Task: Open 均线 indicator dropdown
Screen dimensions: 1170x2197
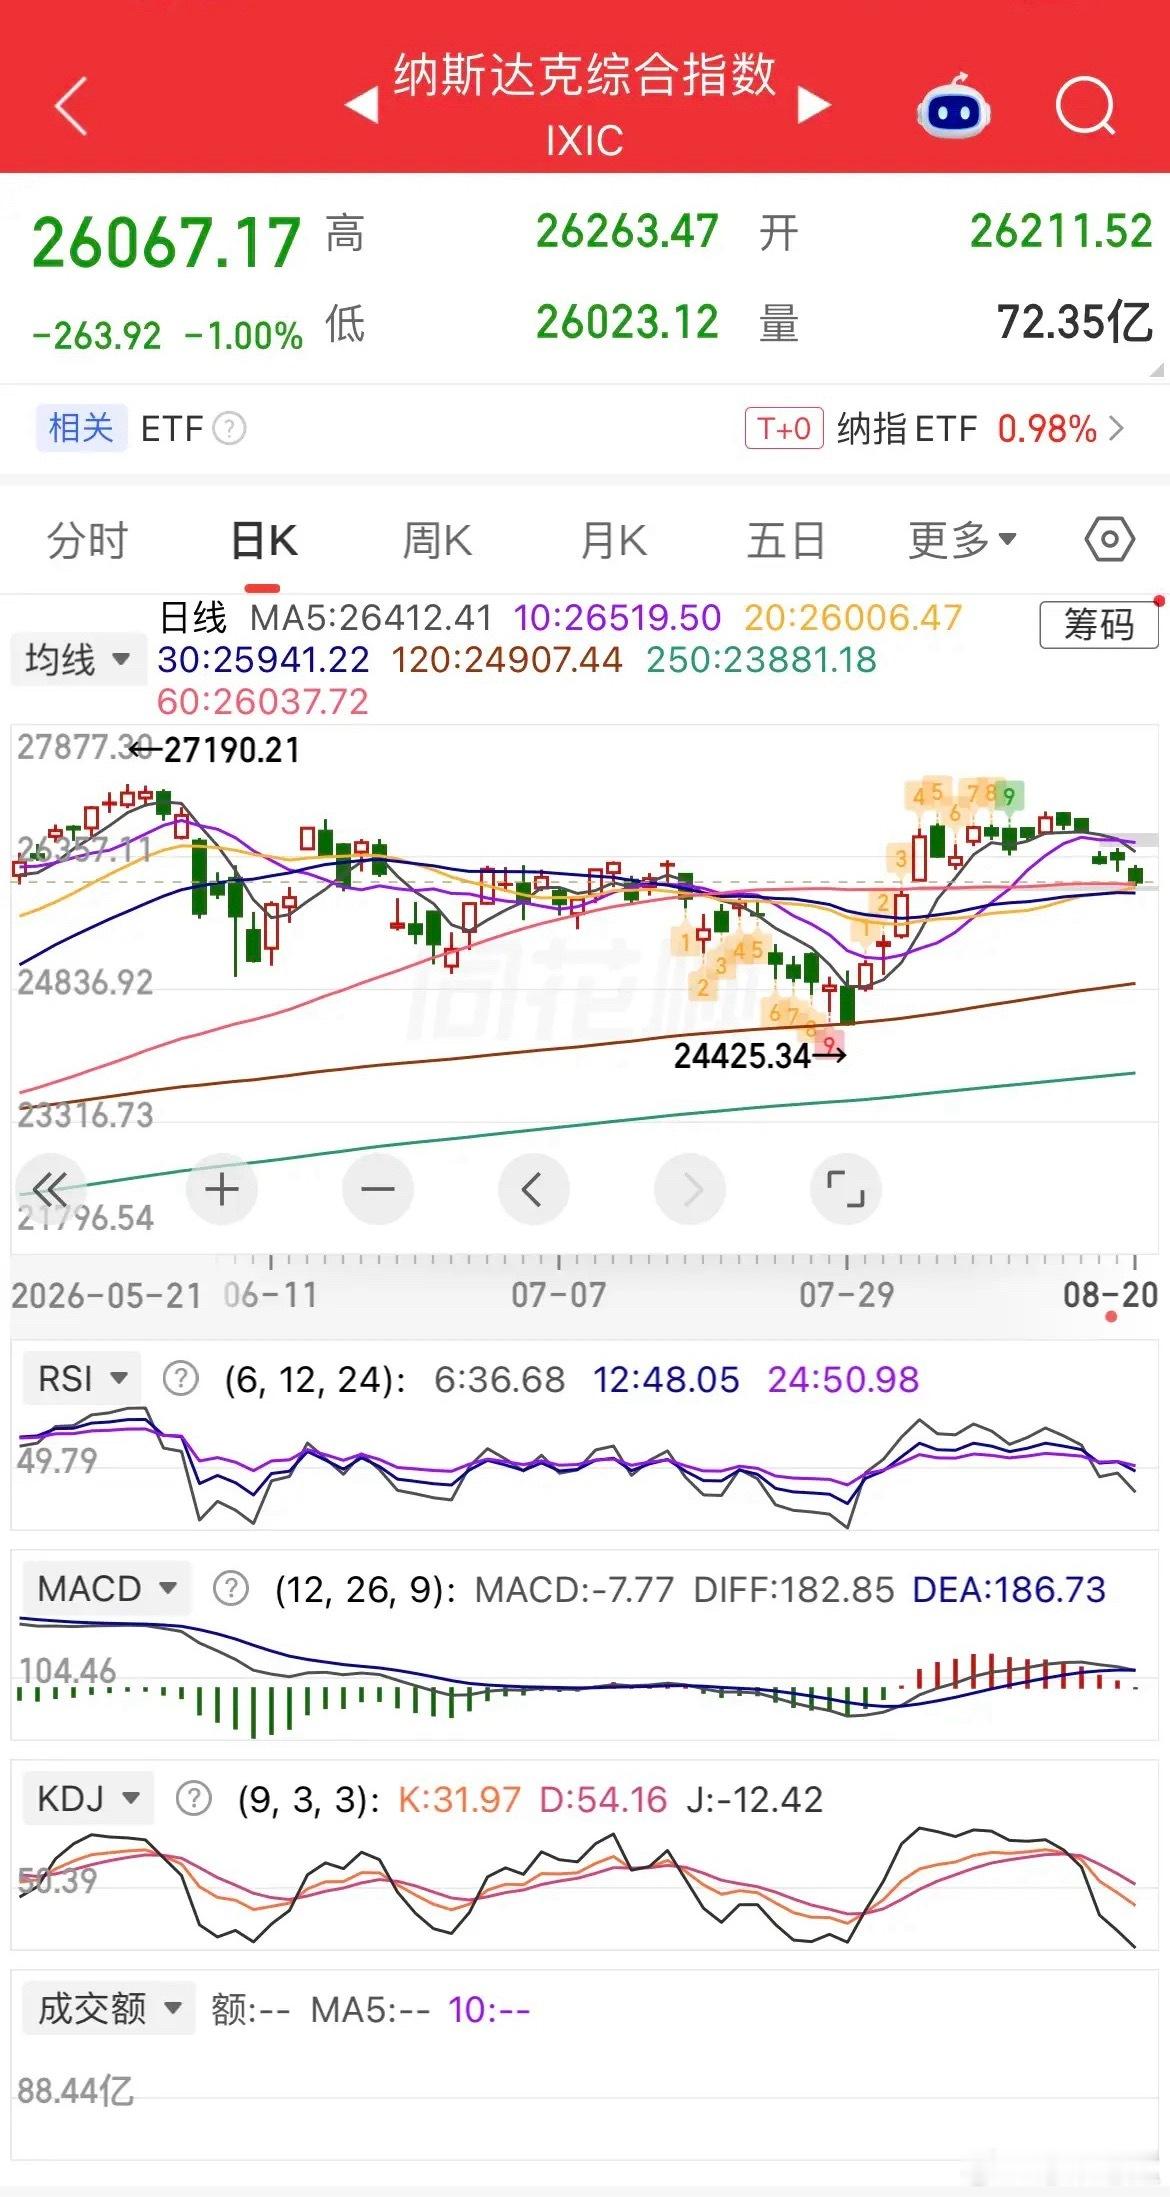Action: pos(77,659)
